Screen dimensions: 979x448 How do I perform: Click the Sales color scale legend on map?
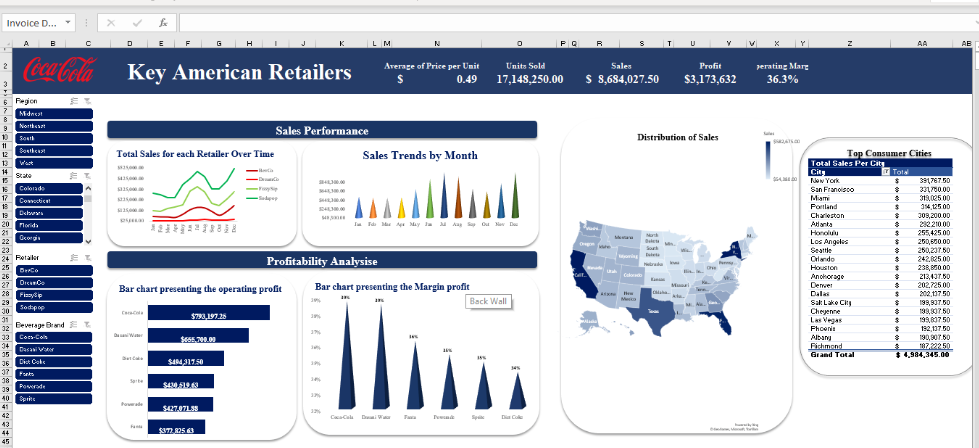767,160
